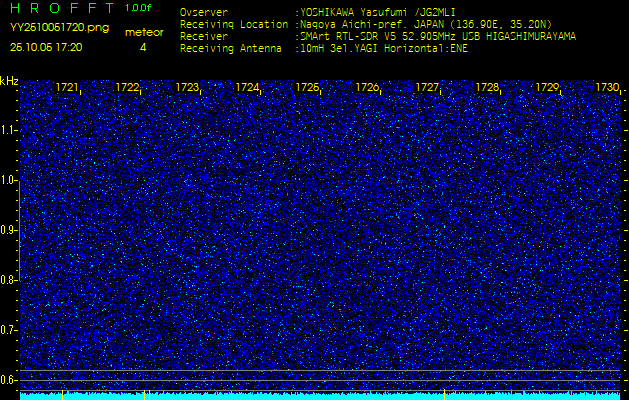The image size is (629, 400).
Task: Click the Receiving Location label
Action: click(234, 24)
